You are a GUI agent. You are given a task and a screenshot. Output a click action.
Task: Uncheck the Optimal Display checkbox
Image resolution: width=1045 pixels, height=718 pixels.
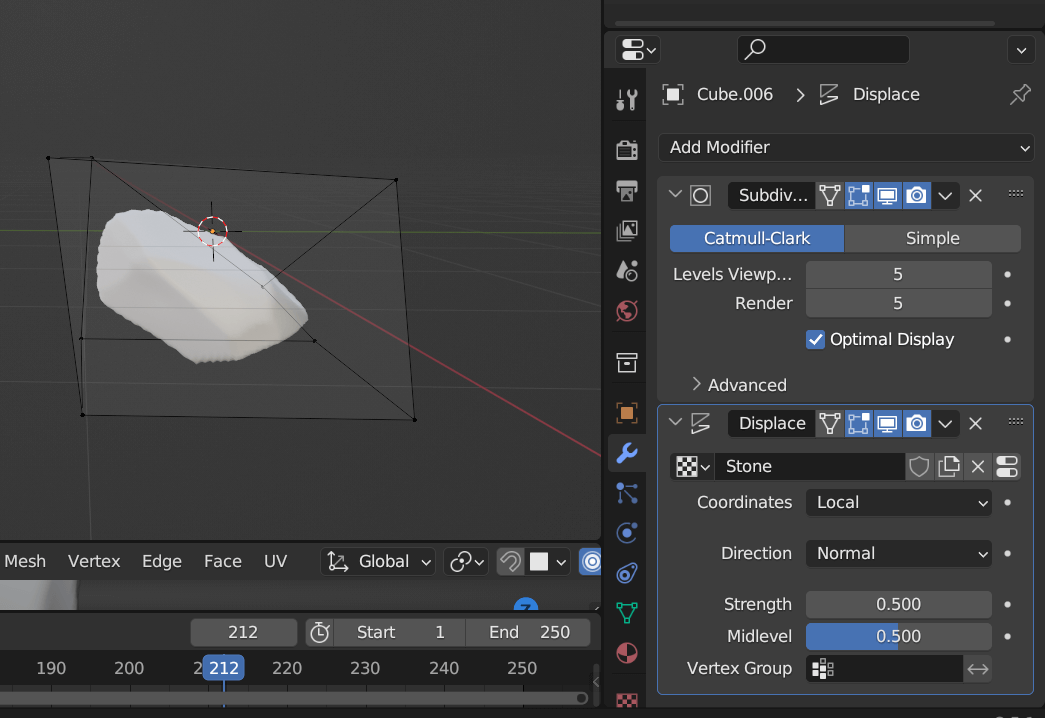pos(815,339)
